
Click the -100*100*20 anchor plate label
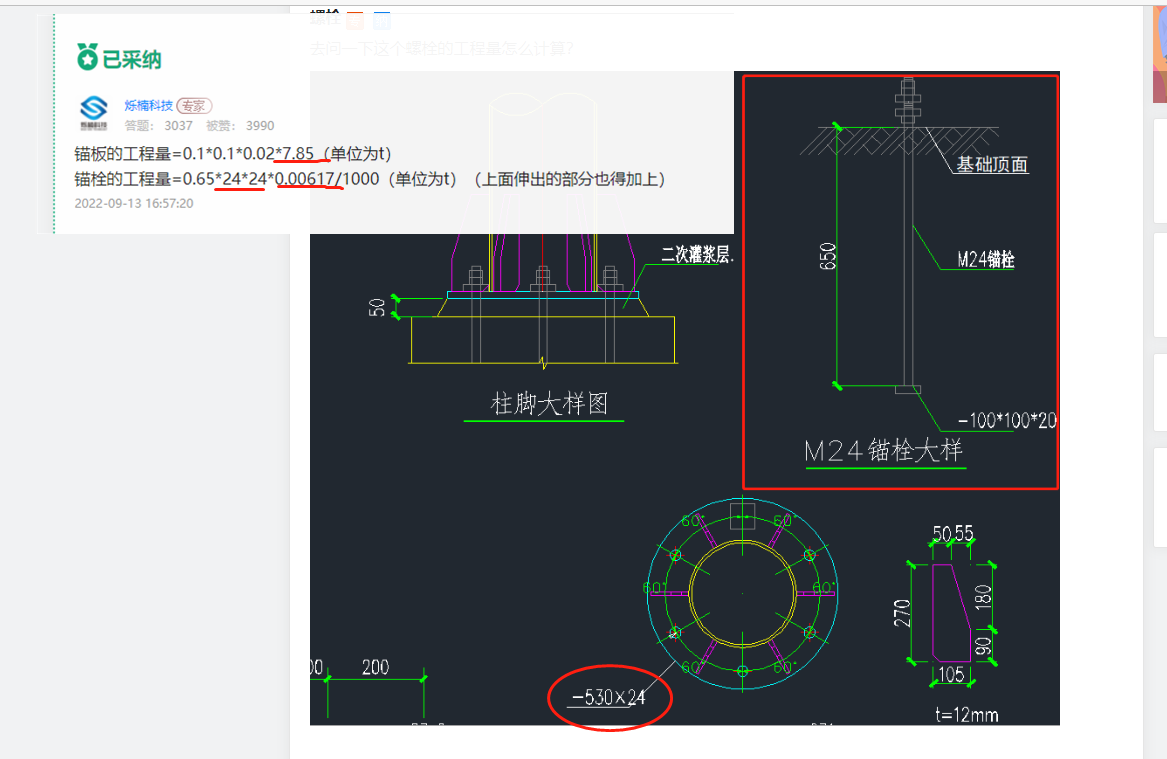point(1006,420)
